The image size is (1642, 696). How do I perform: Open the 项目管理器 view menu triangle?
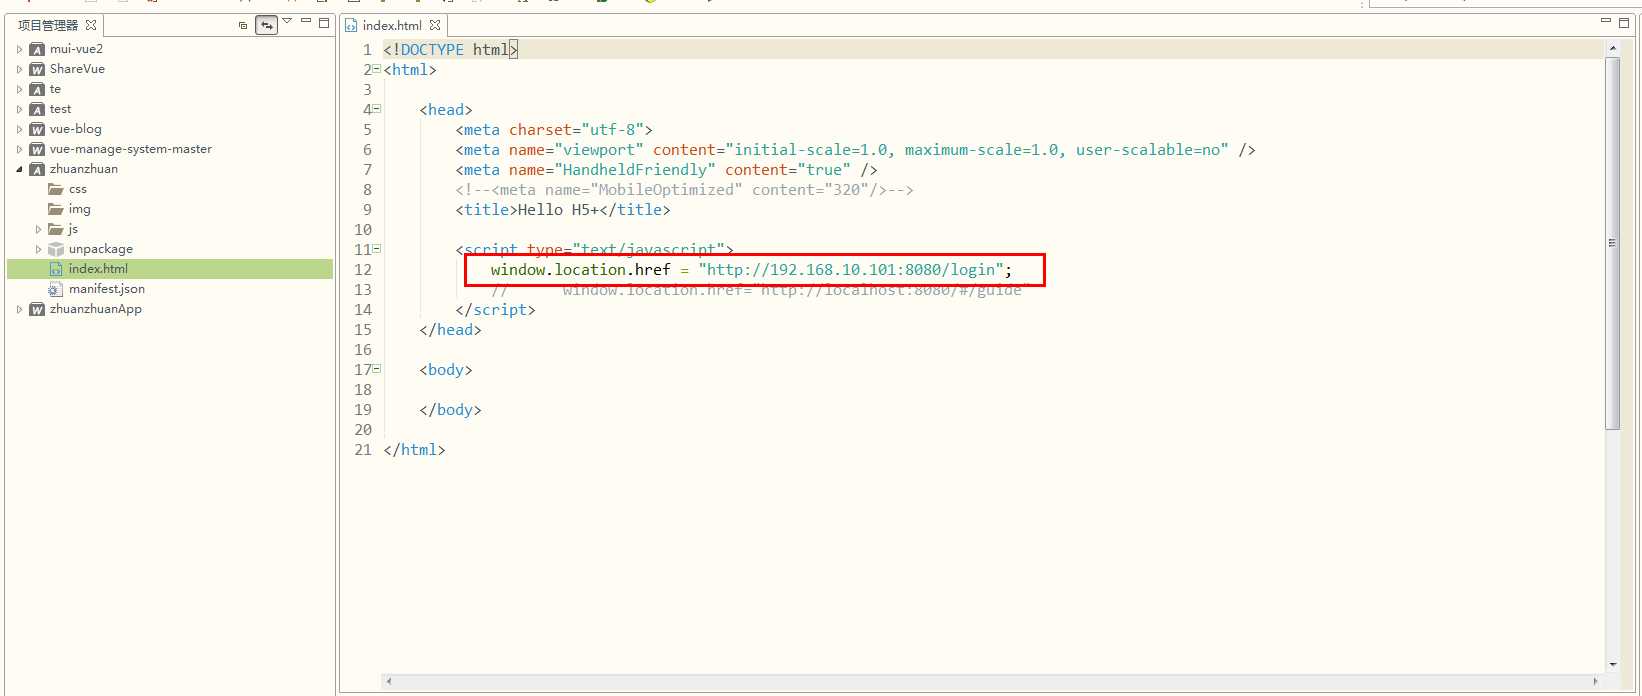coord(287,21)
